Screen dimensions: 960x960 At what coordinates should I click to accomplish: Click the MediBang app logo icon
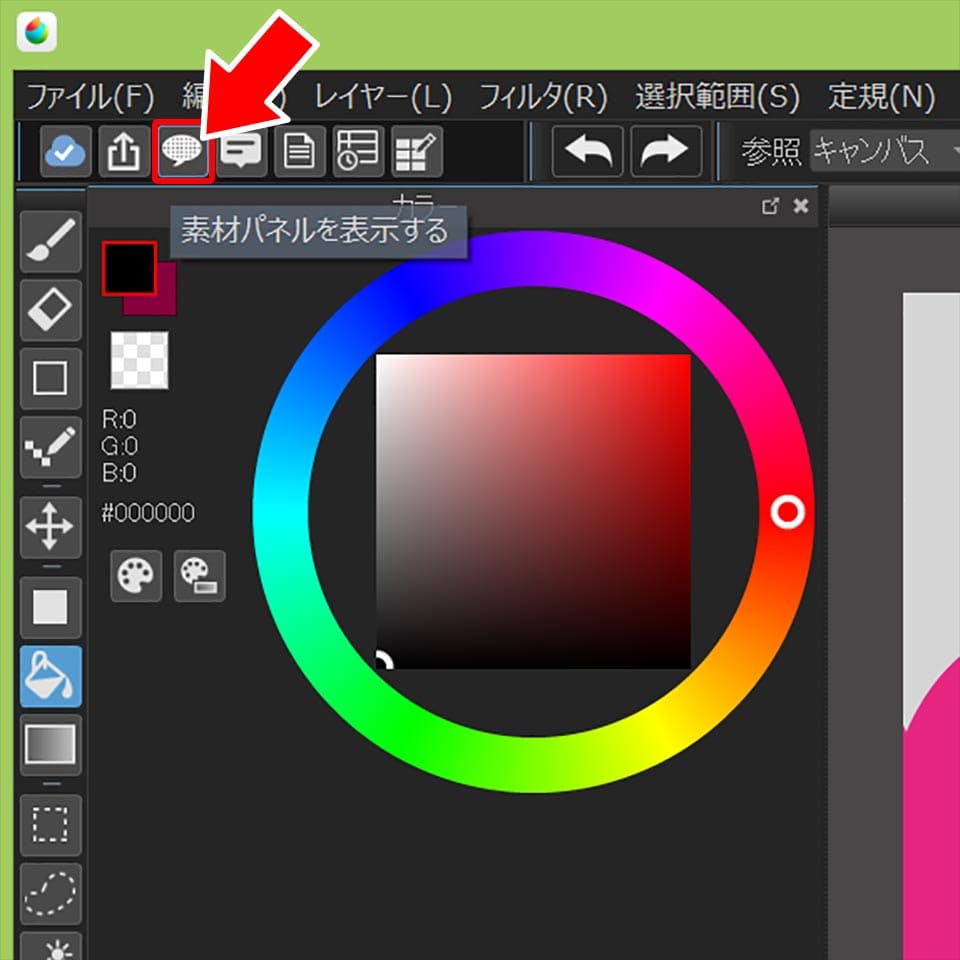pyautogui.click(x=37, y=32)
